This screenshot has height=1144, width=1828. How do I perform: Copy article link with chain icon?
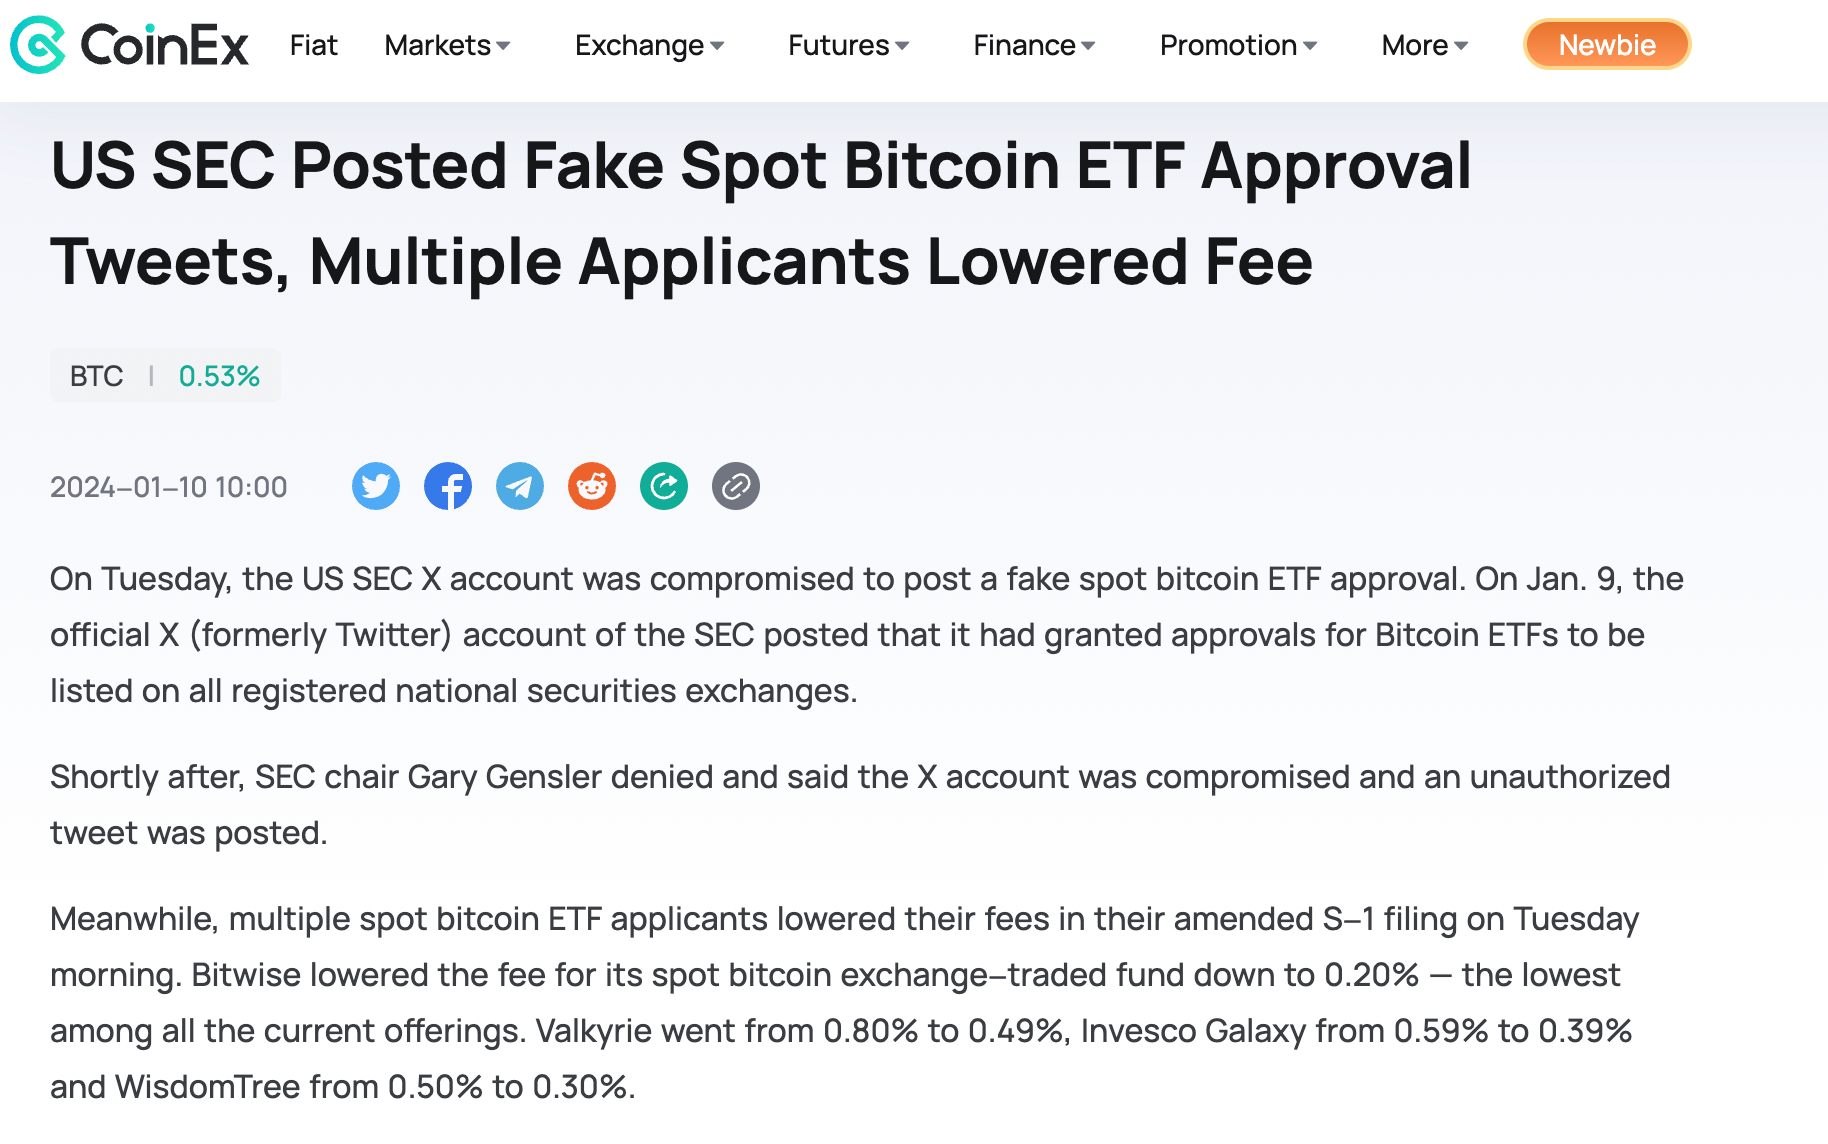[736, 487]
